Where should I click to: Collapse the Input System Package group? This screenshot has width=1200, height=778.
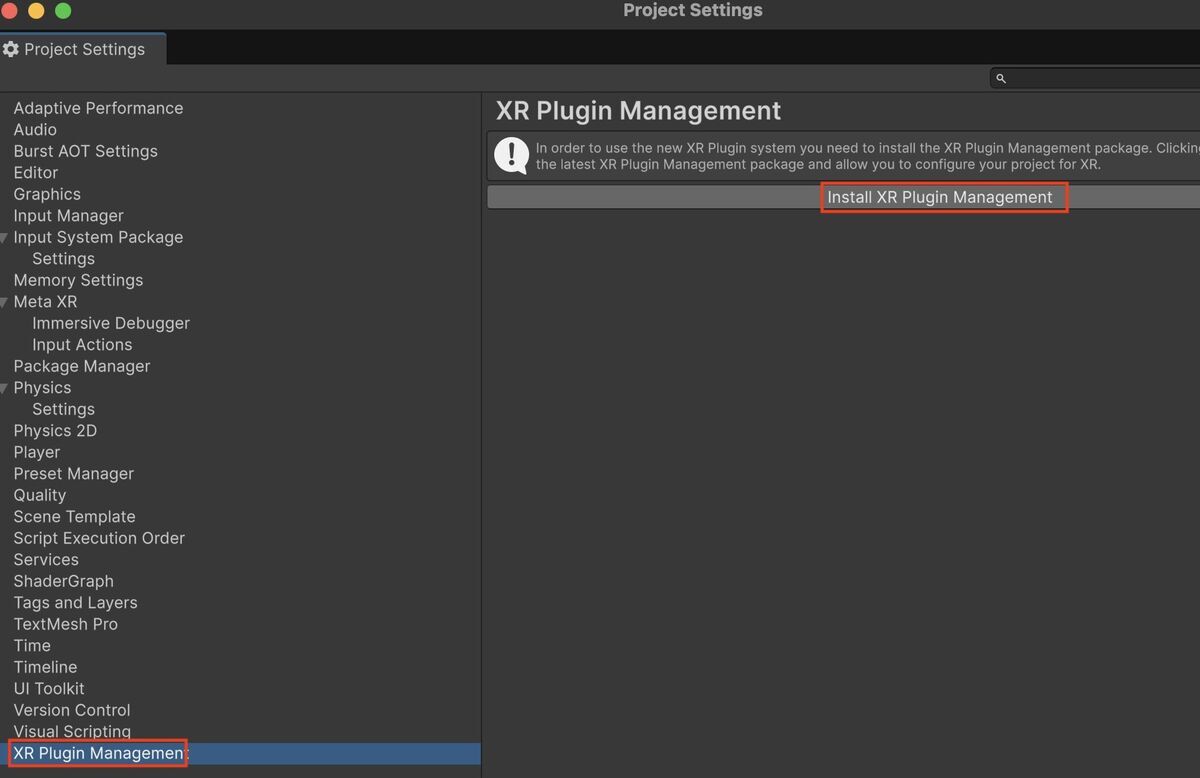[5, 237]
